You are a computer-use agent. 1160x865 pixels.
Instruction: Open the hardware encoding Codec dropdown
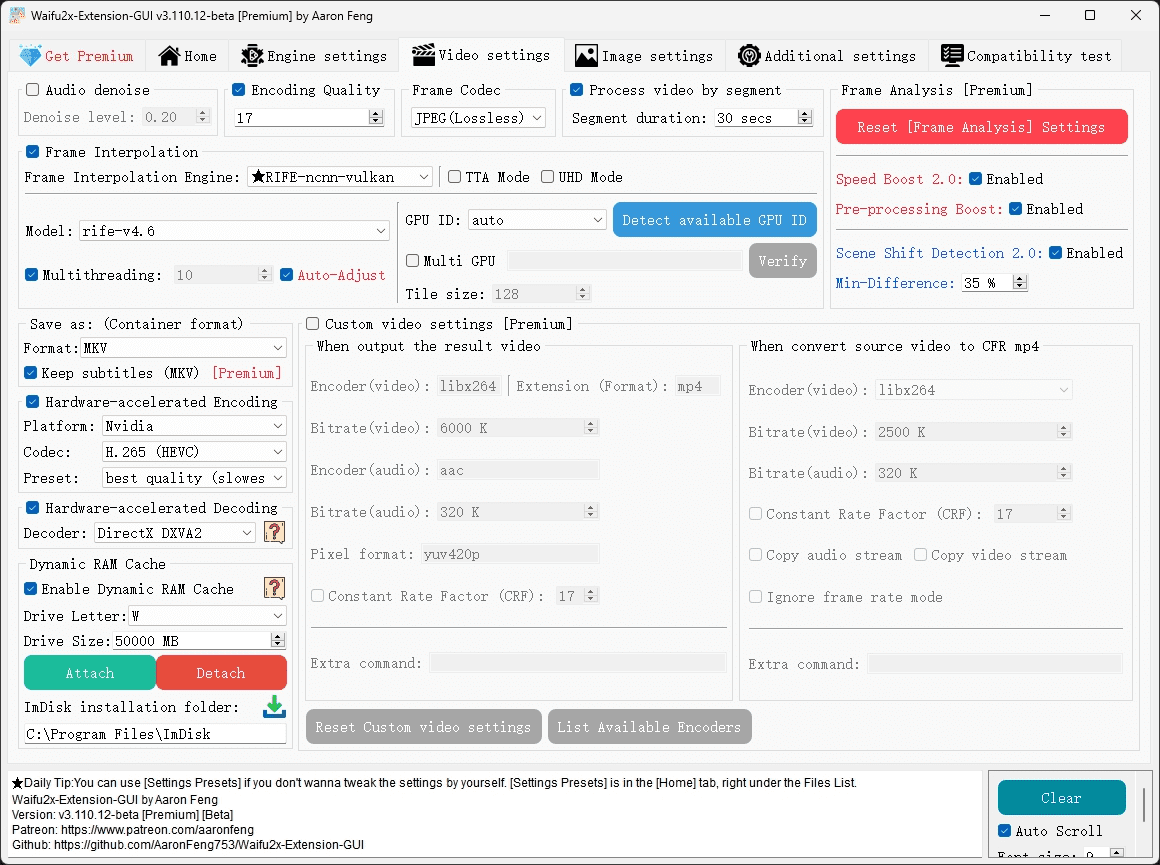(195, 452)
